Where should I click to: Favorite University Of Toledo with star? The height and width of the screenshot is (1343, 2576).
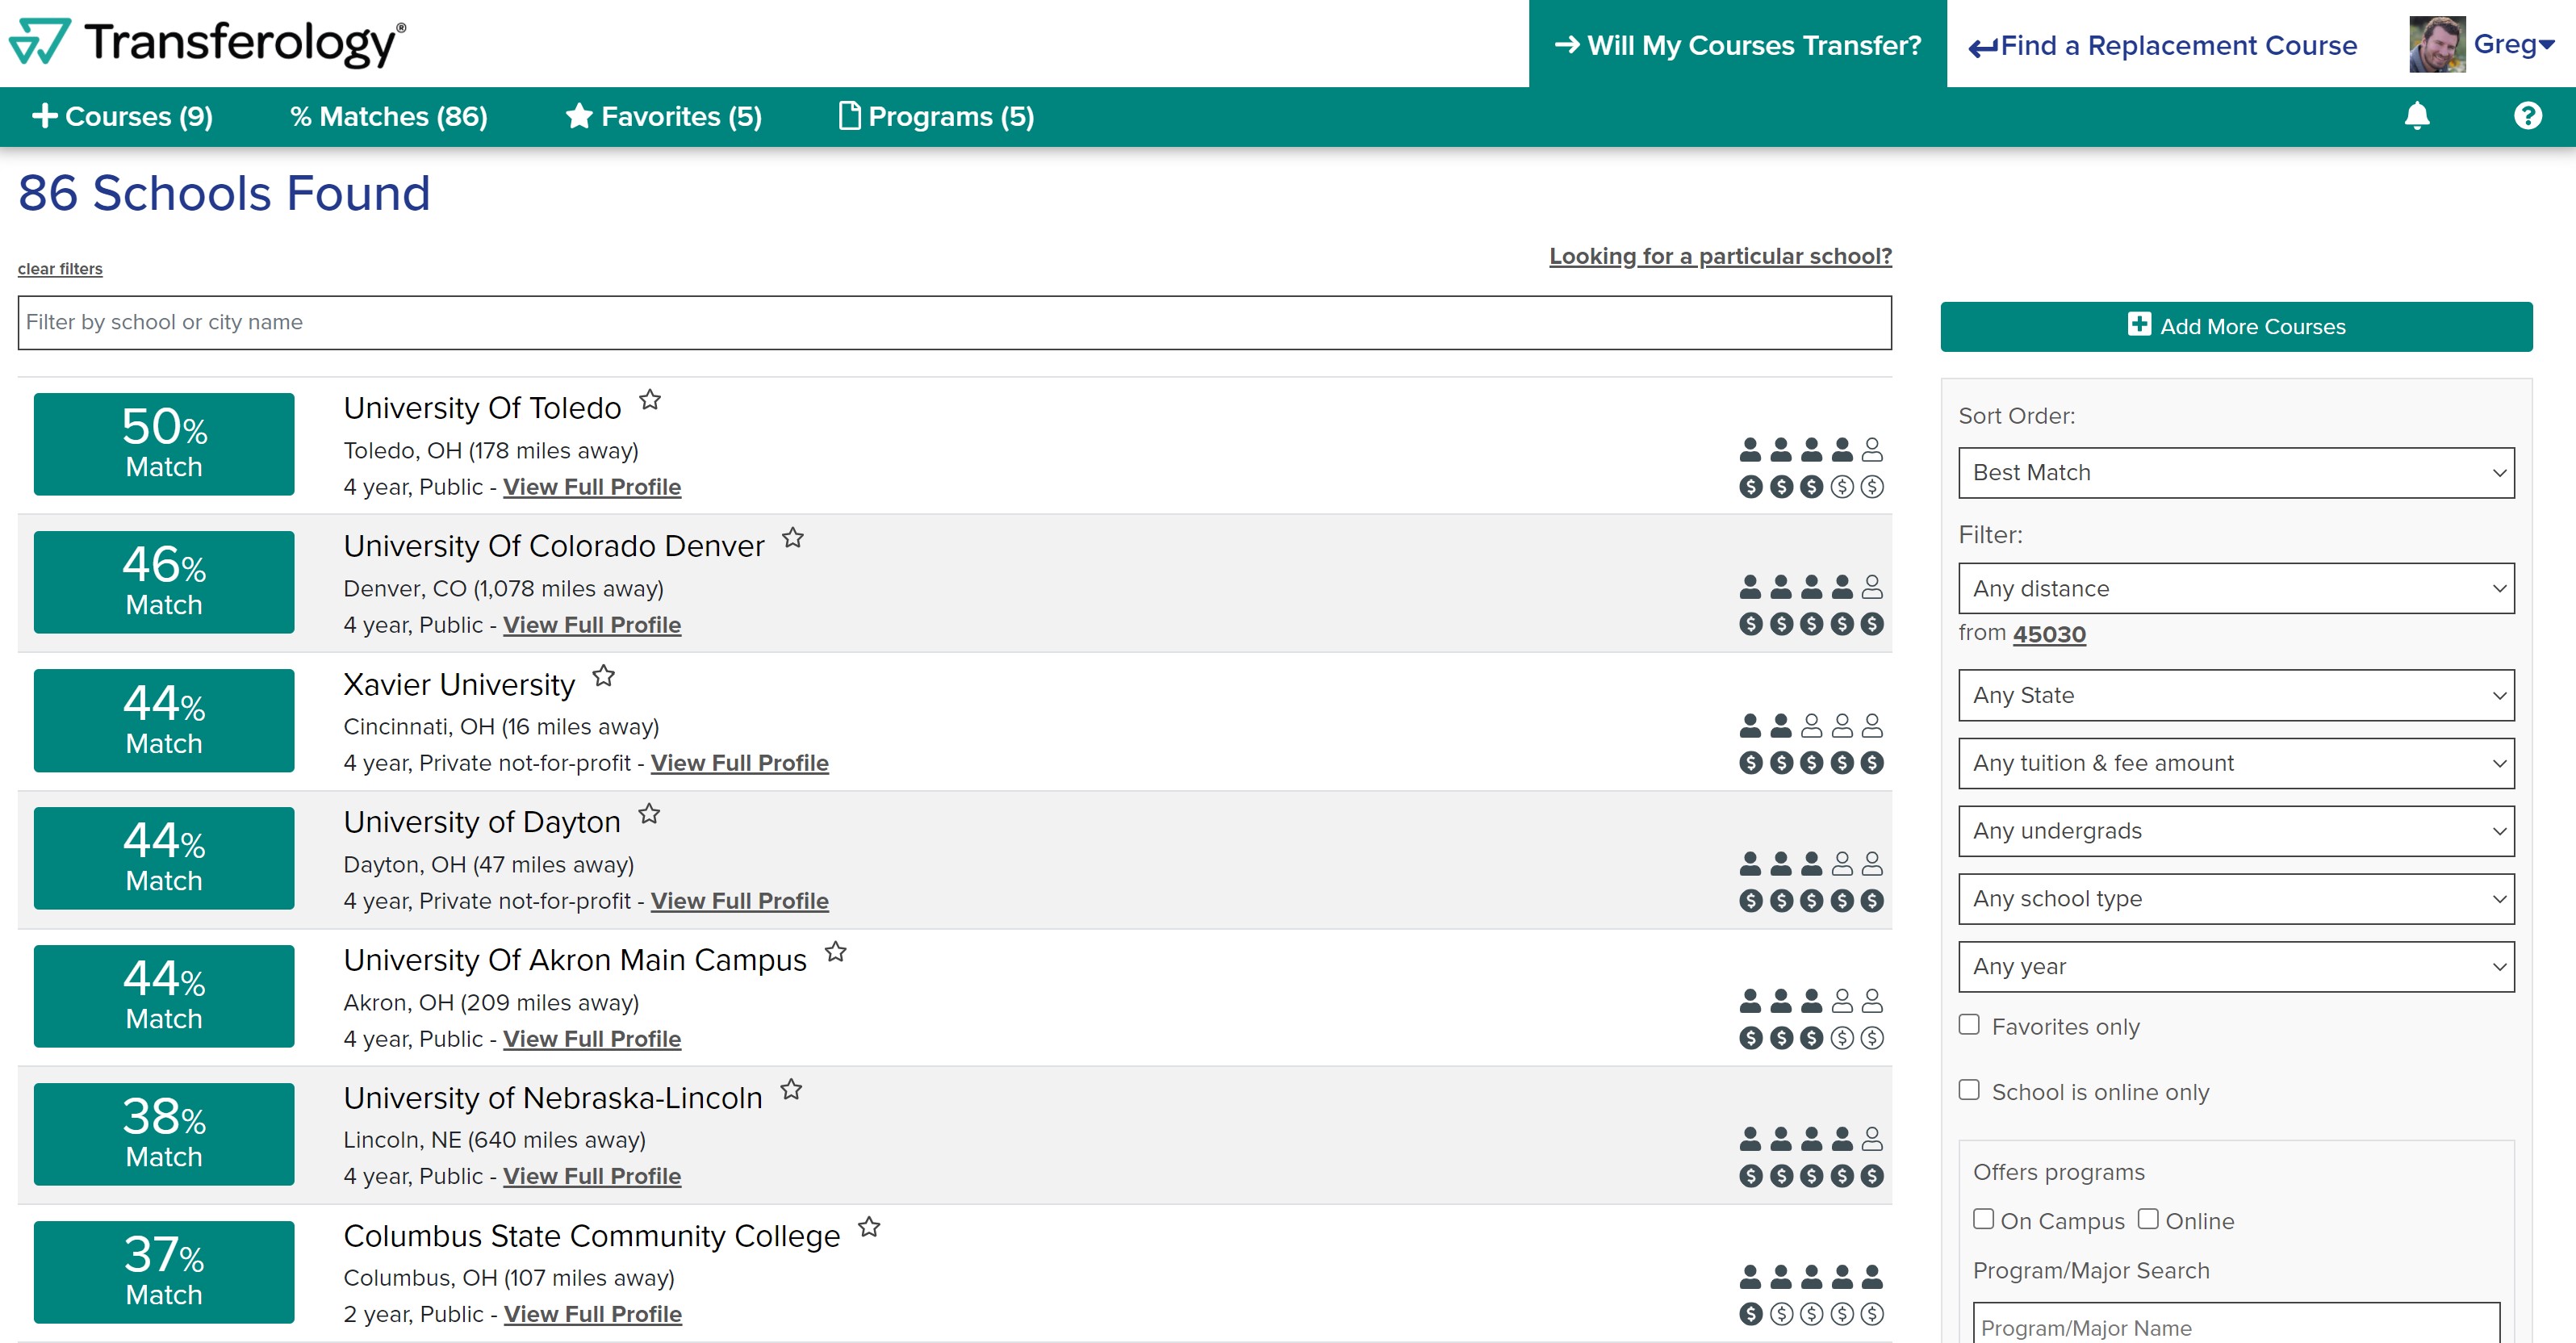coord(650,400)
